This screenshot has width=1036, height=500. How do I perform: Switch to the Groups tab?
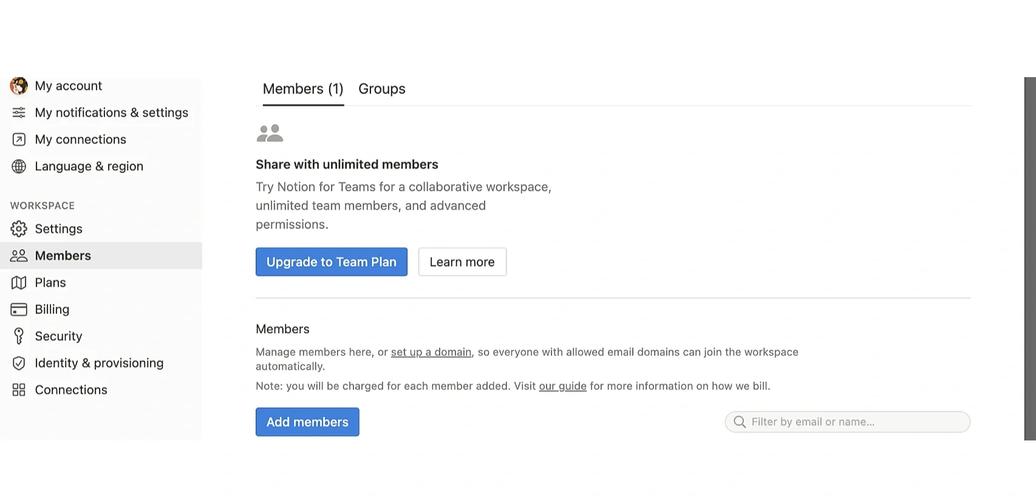382,89
